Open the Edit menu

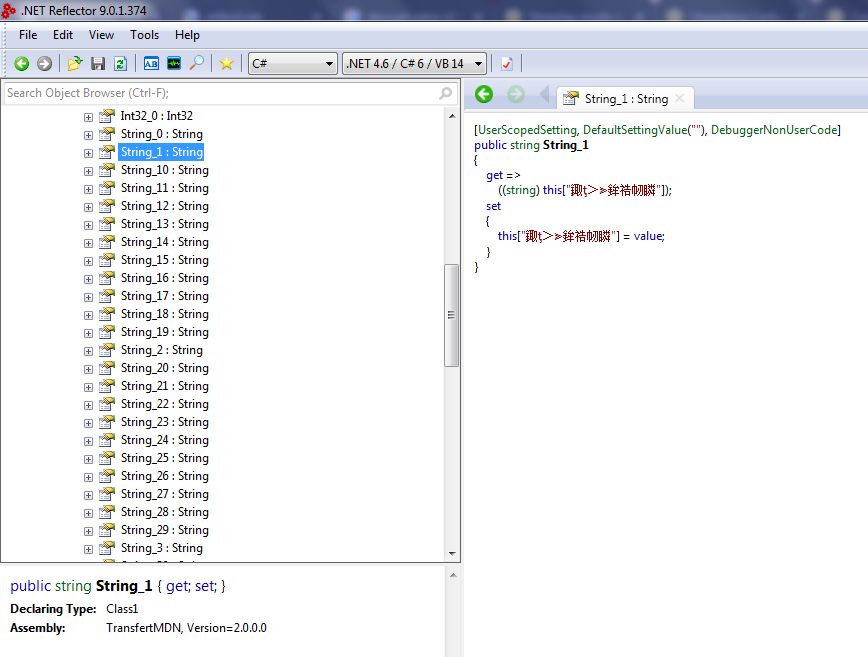pyautogui.click(x=63, y=35)
